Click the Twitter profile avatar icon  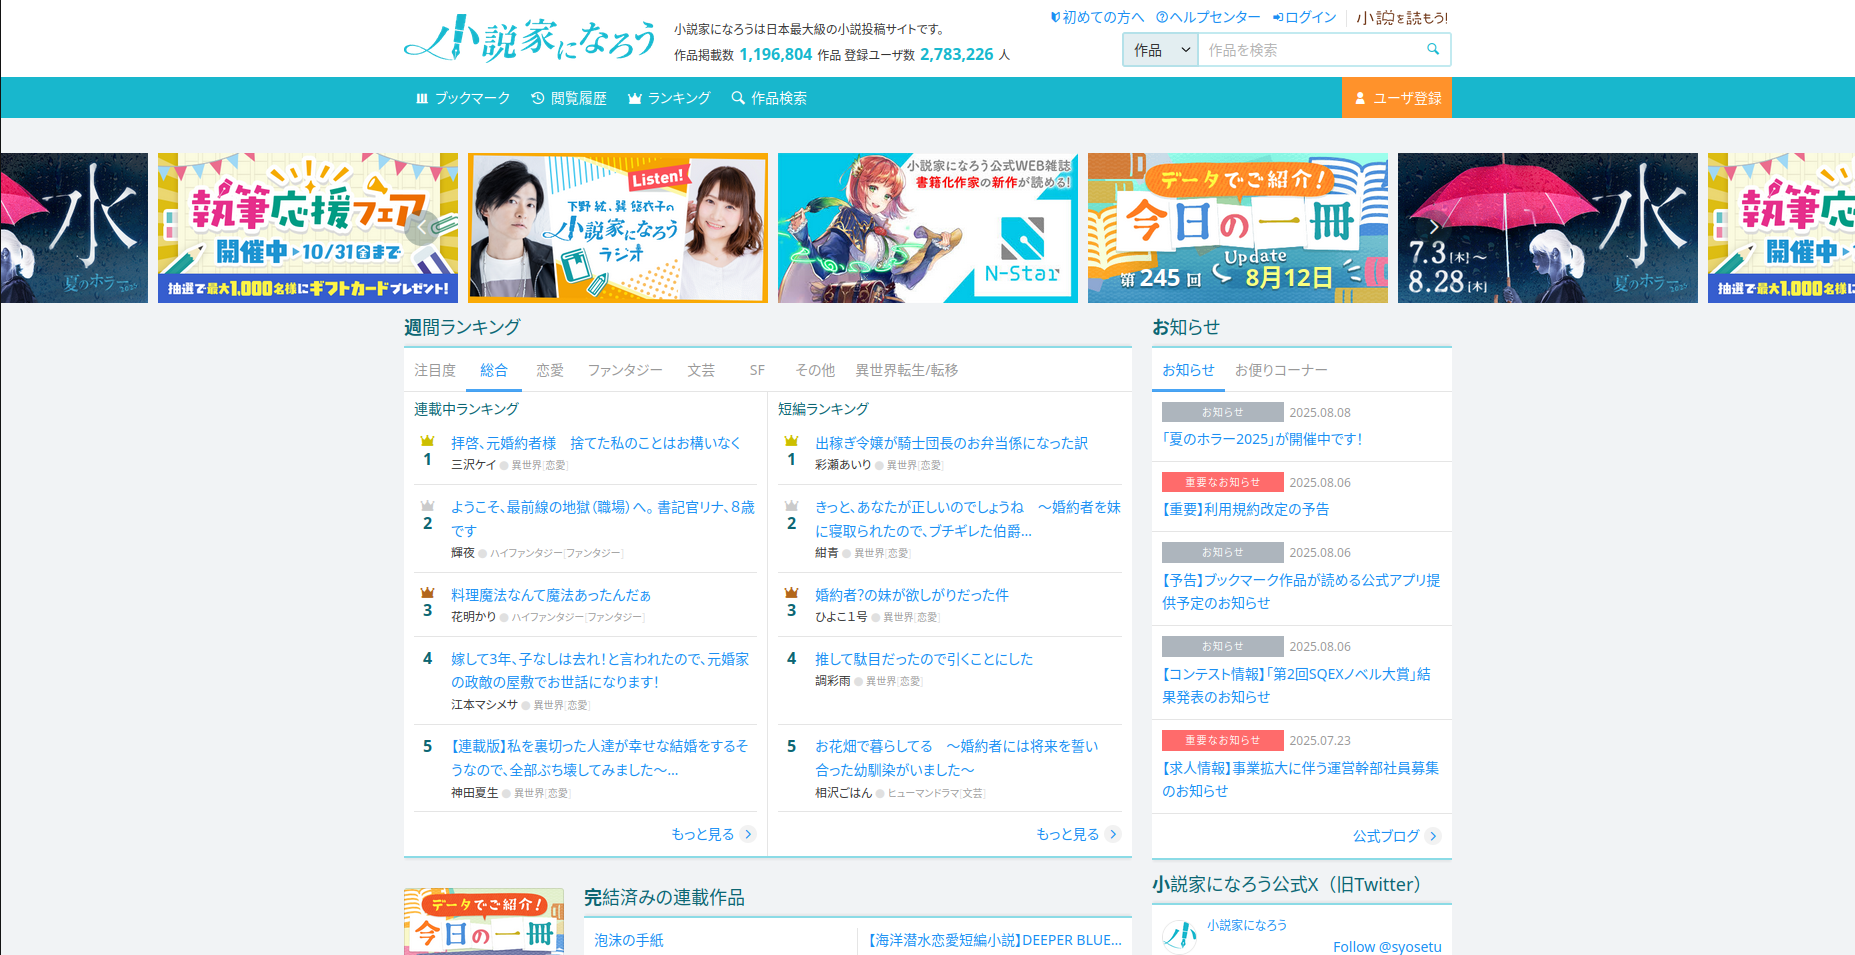point(1180,936)
